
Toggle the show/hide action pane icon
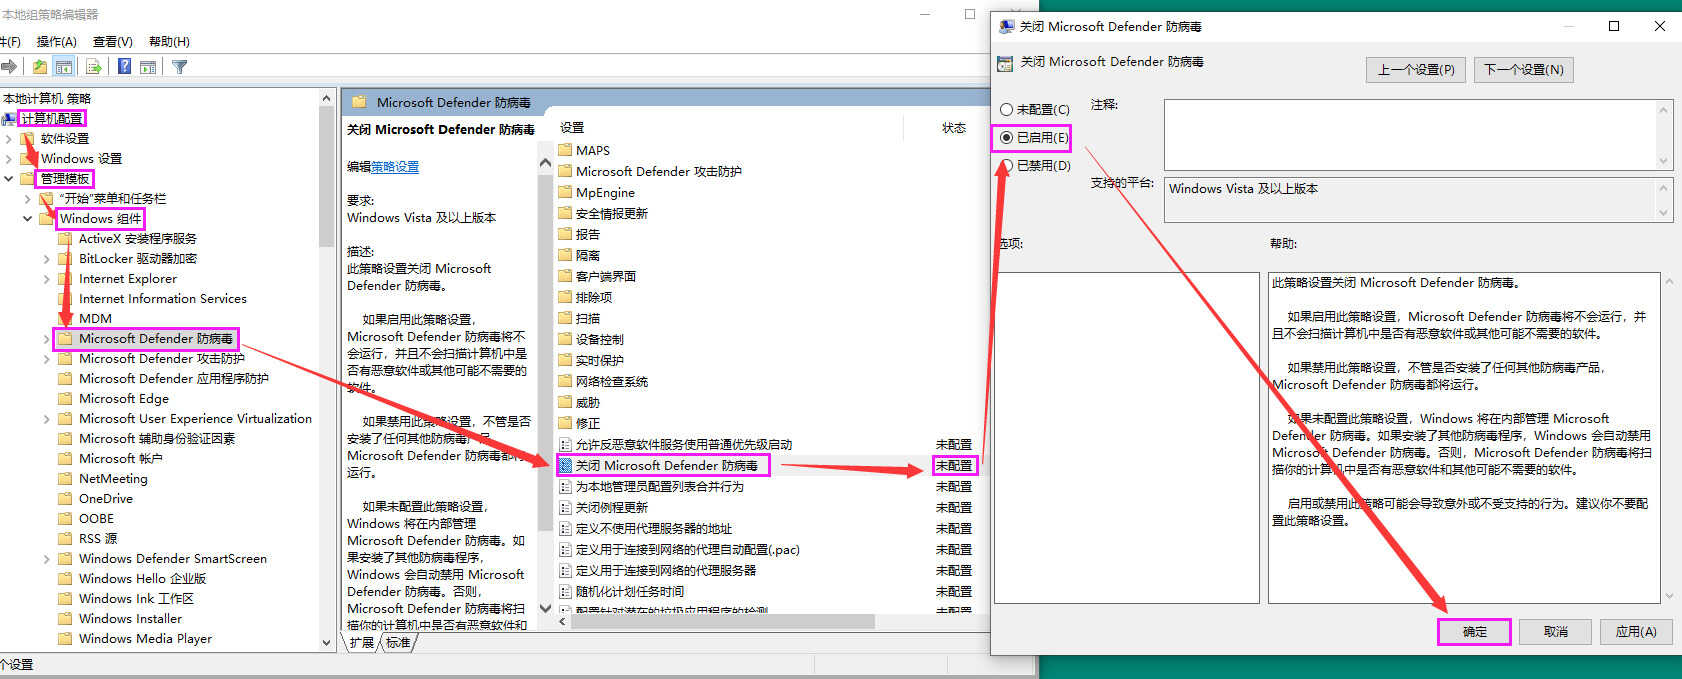(x=148, y=67)
